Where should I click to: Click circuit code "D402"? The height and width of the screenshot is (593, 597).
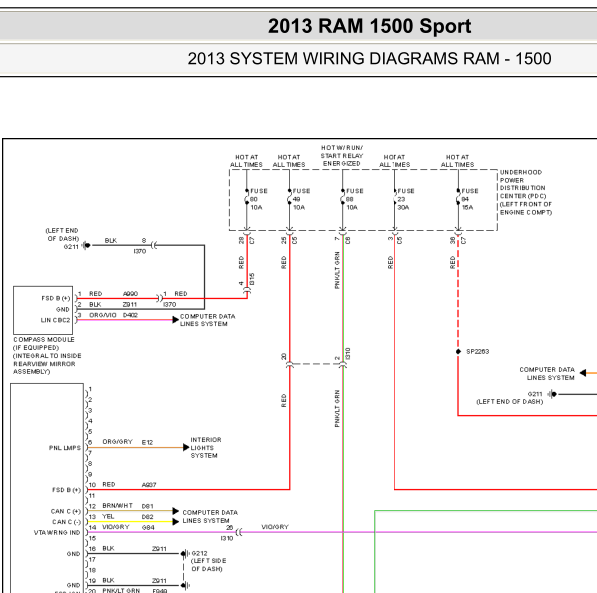[x=130, y=315]
